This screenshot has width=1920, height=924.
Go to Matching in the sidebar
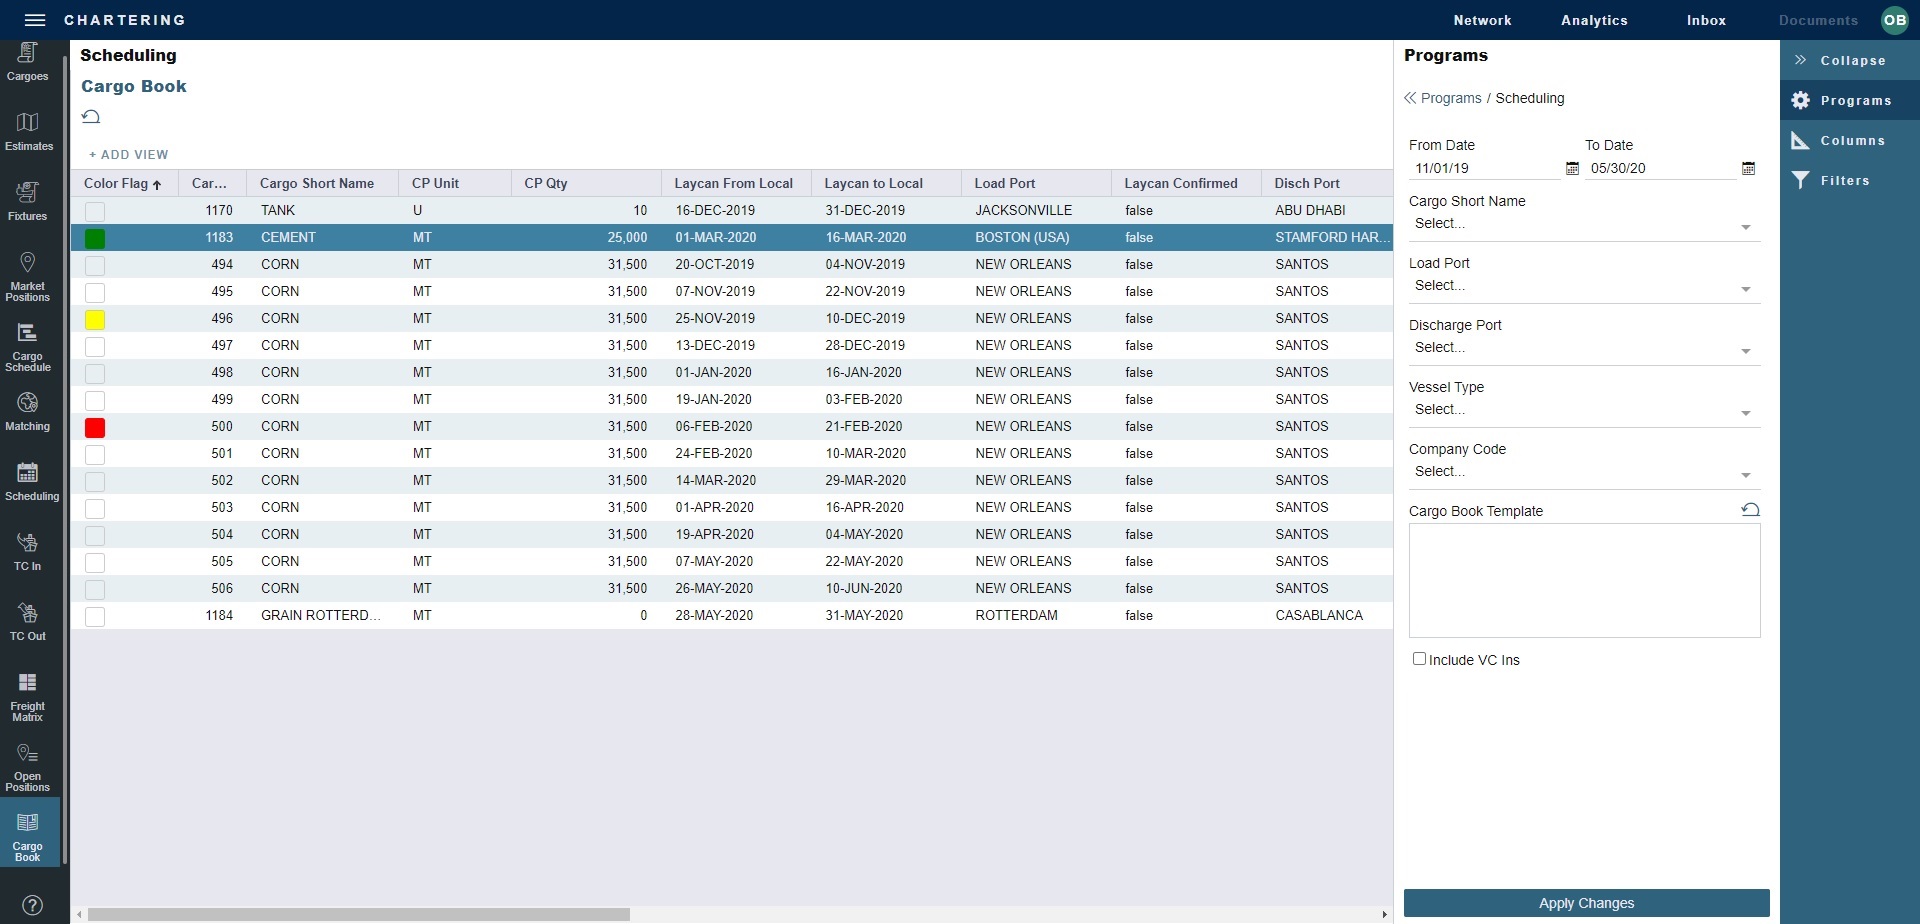[x=28, y=411]
